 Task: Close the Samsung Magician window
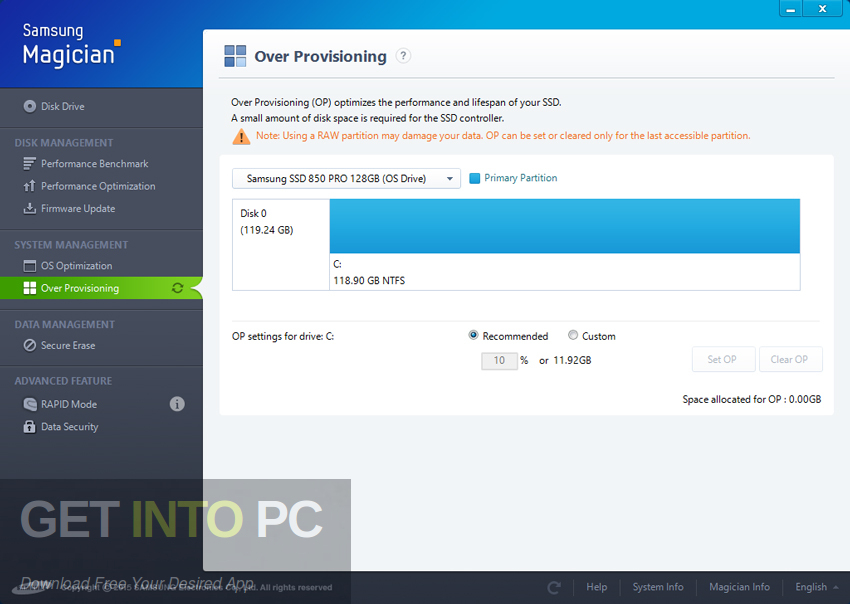point(822,9)
